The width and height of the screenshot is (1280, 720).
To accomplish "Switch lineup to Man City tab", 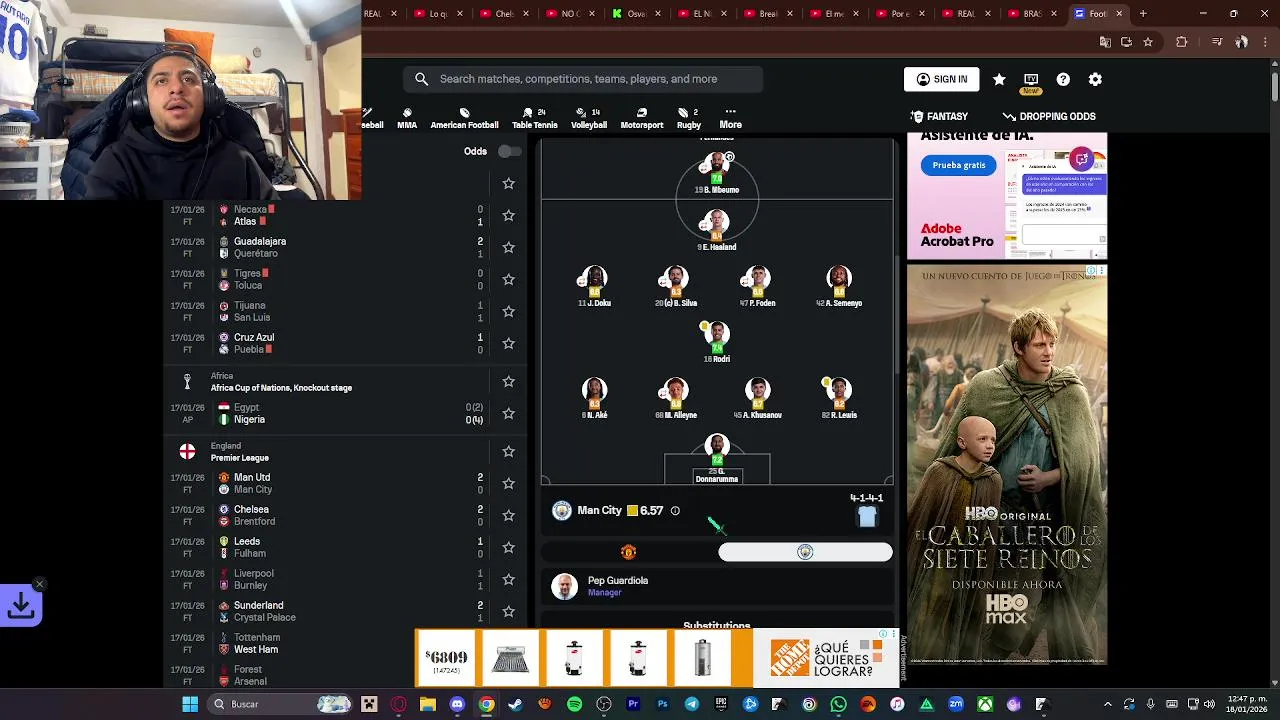I will pos(805,552).
